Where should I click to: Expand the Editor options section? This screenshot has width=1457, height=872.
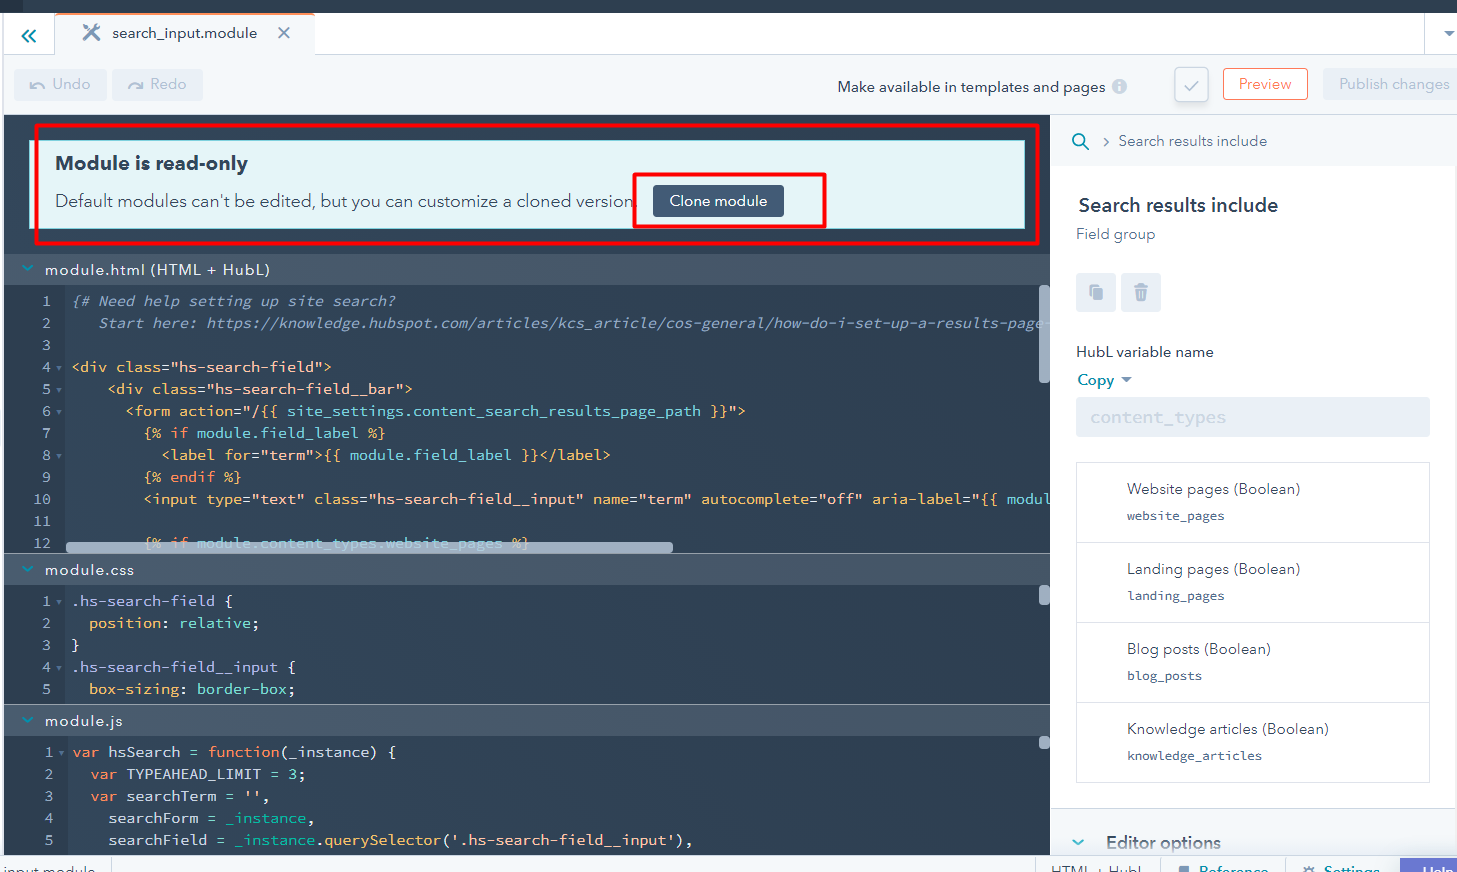pos(1078,842)
